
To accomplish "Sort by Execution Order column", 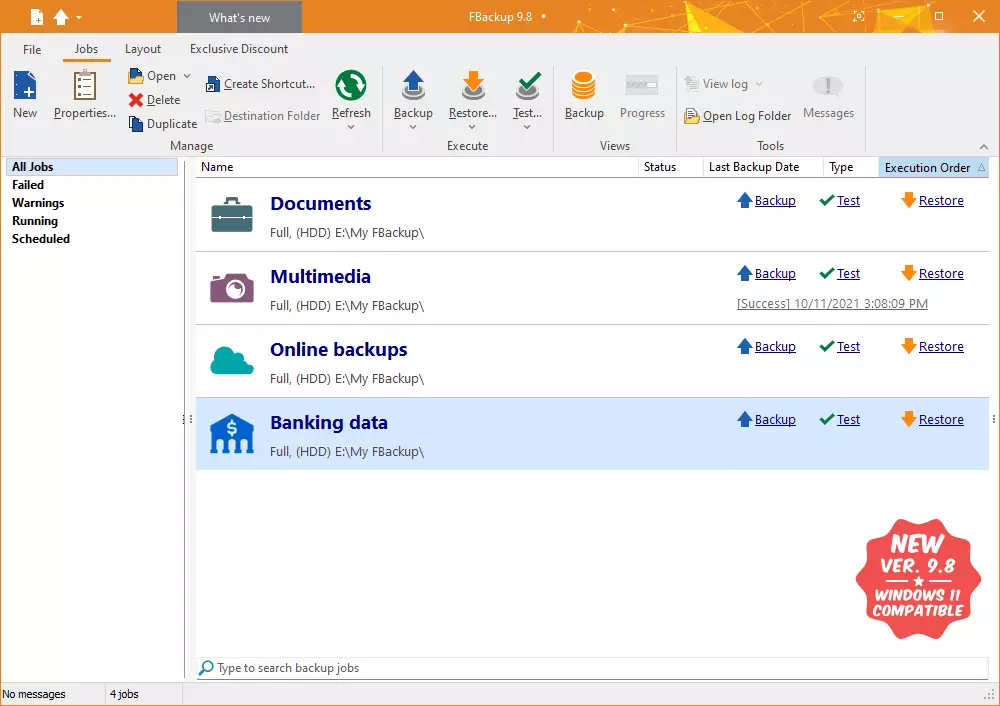I will 934,167.
